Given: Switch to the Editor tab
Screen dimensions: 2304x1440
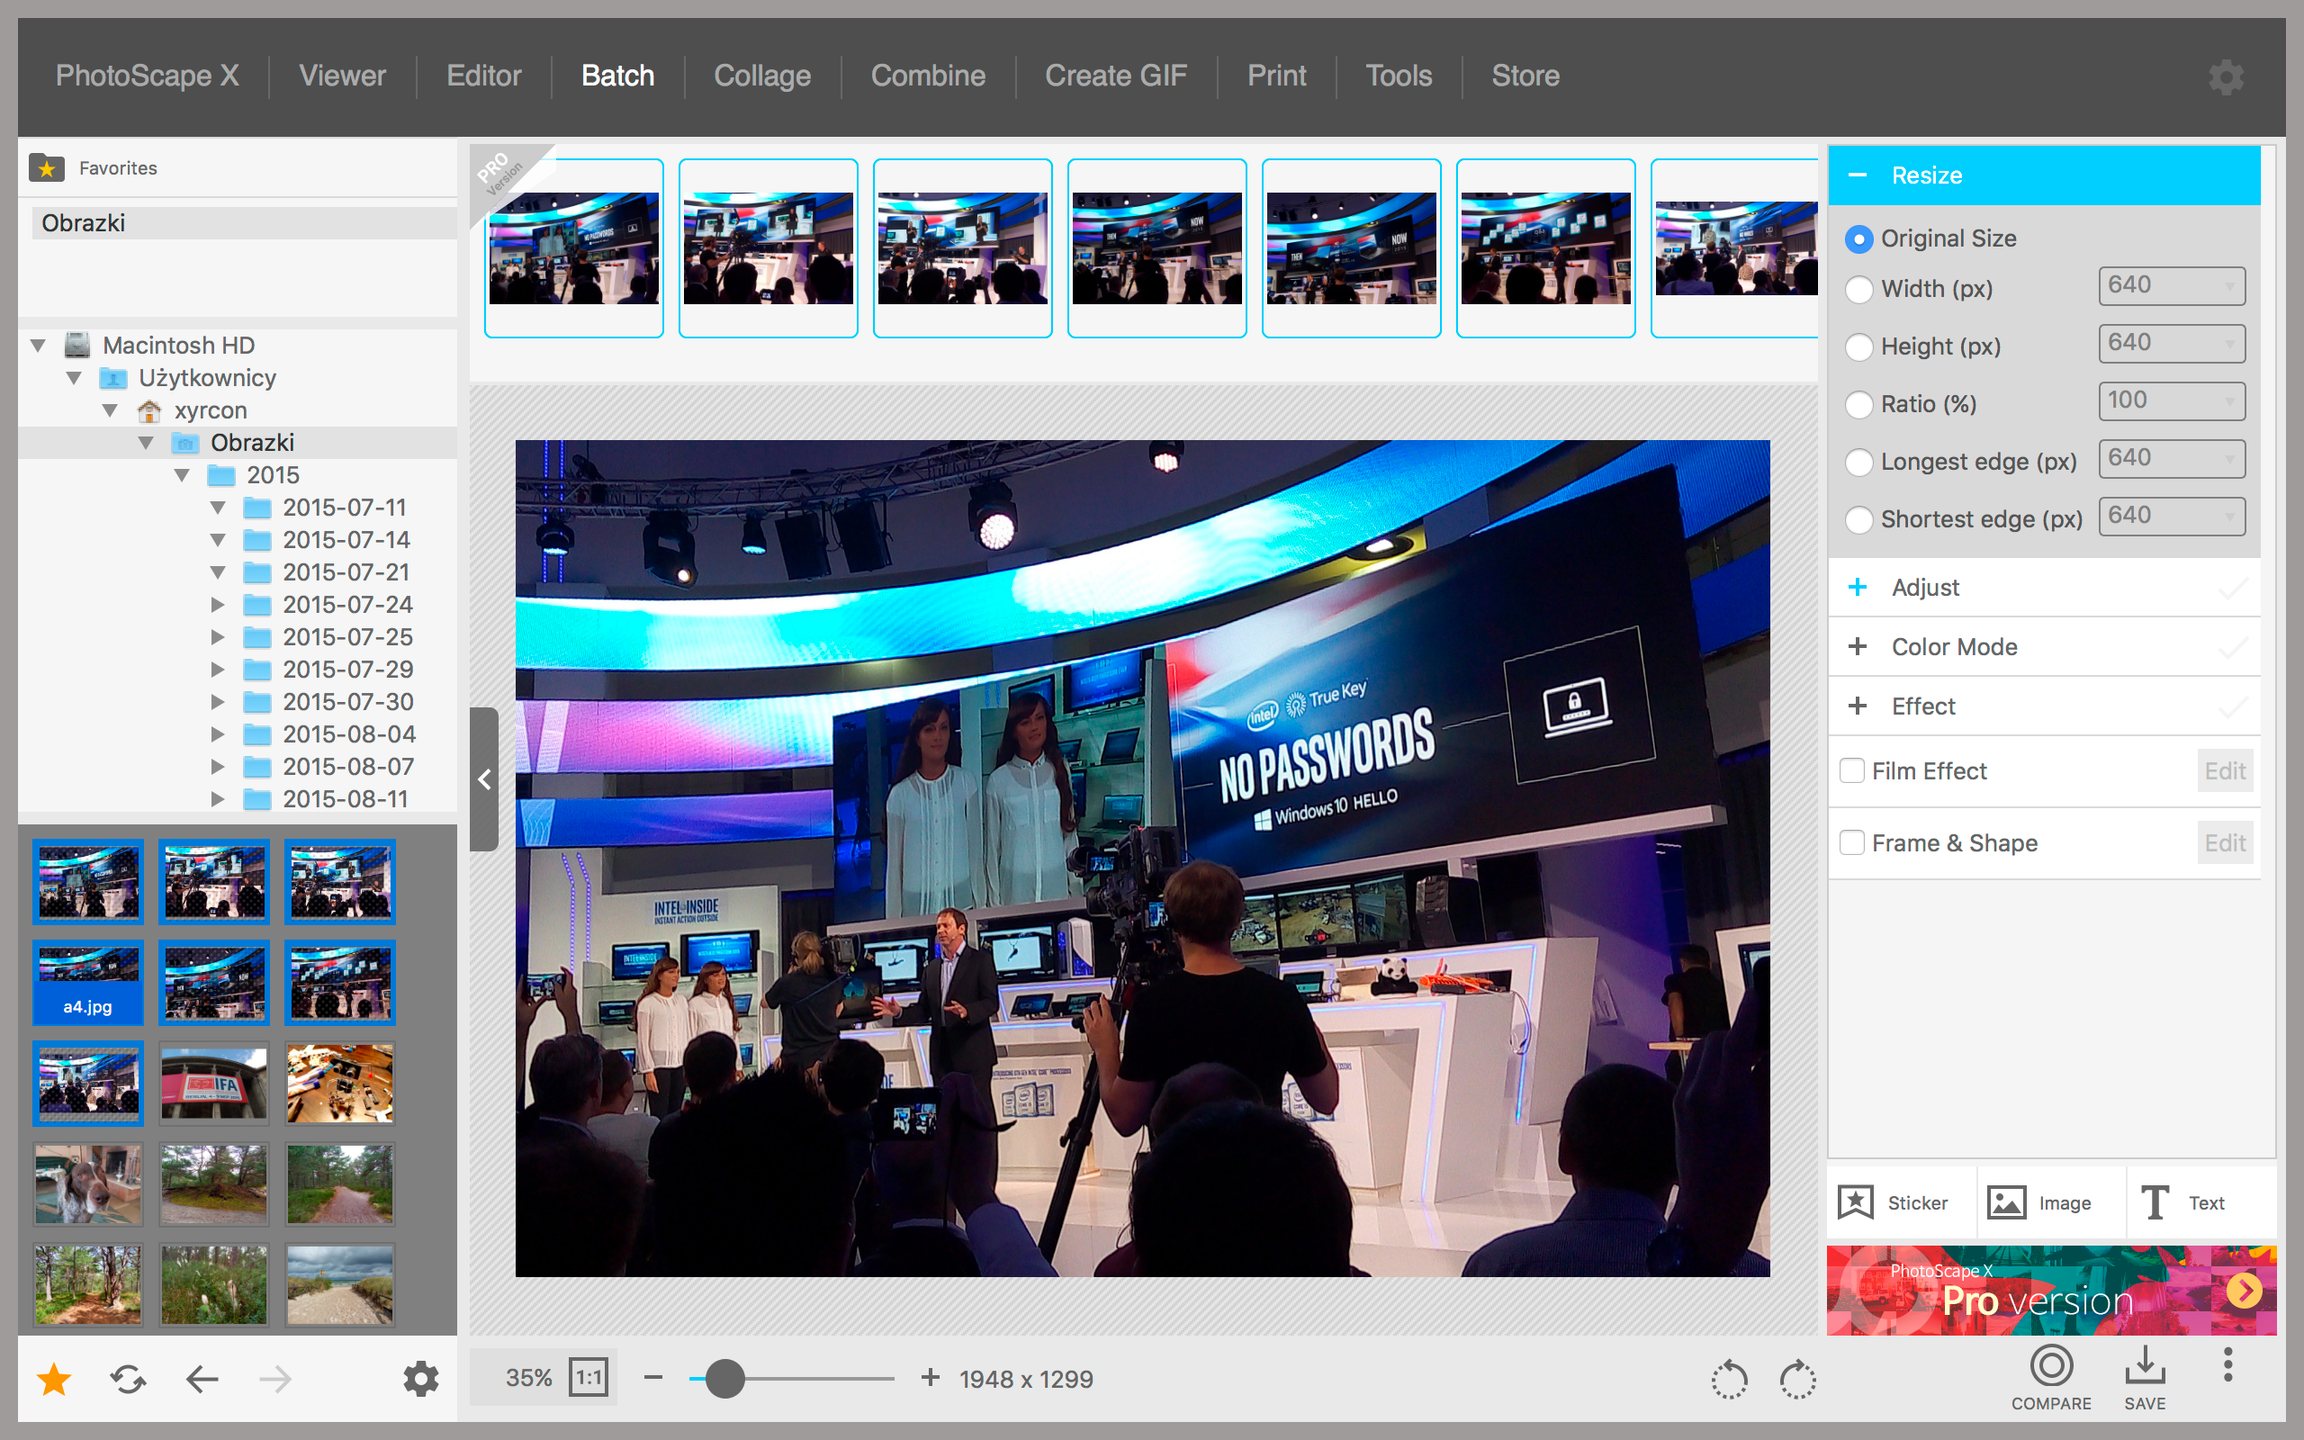Looking at the screenshot, I should click(484, 76).
